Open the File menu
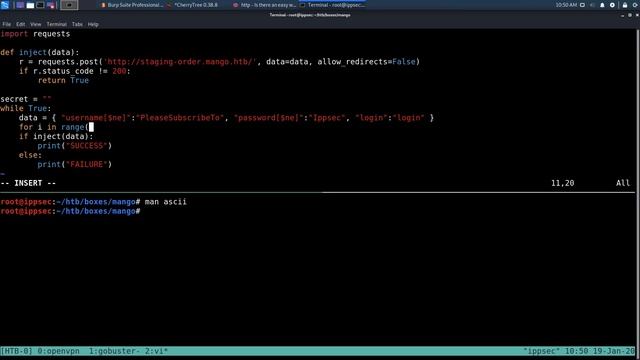 pos(7,24)
